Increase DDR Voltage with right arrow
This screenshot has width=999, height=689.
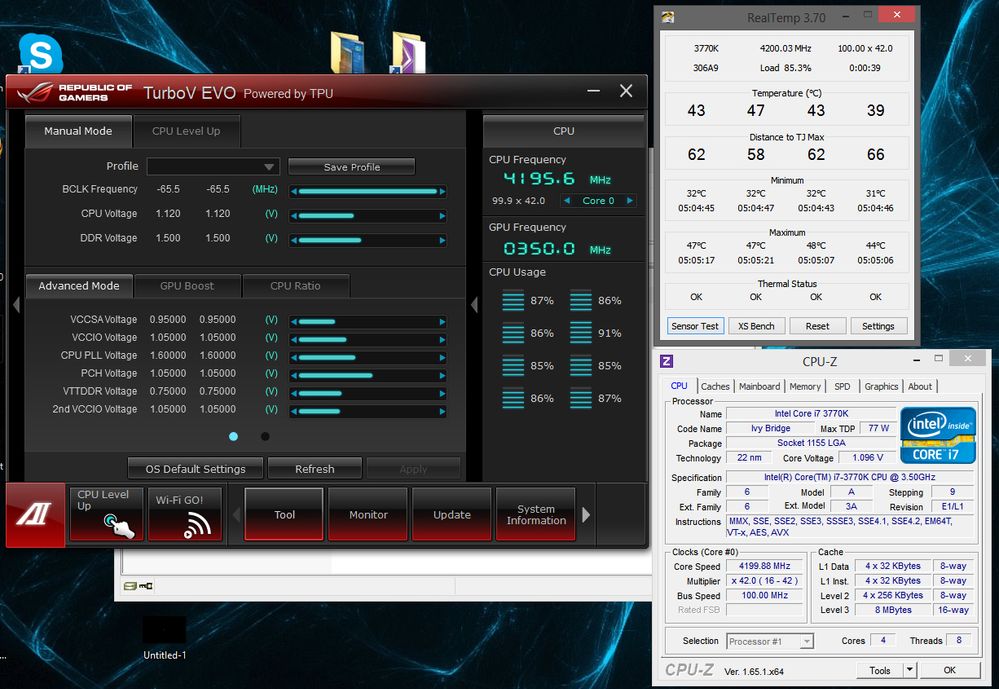[x=442, y=240]
